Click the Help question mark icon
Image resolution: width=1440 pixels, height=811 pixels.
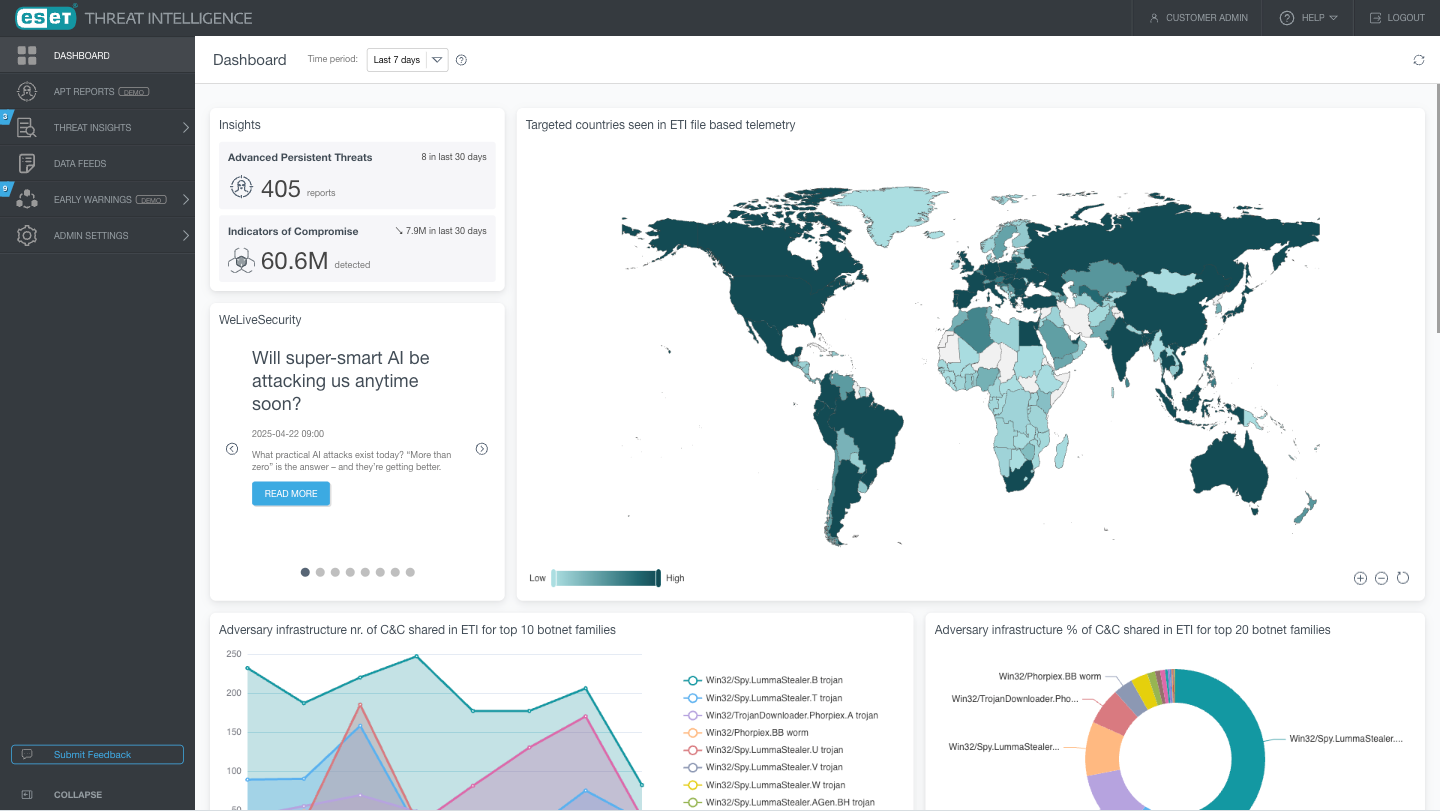point(1287,18)
